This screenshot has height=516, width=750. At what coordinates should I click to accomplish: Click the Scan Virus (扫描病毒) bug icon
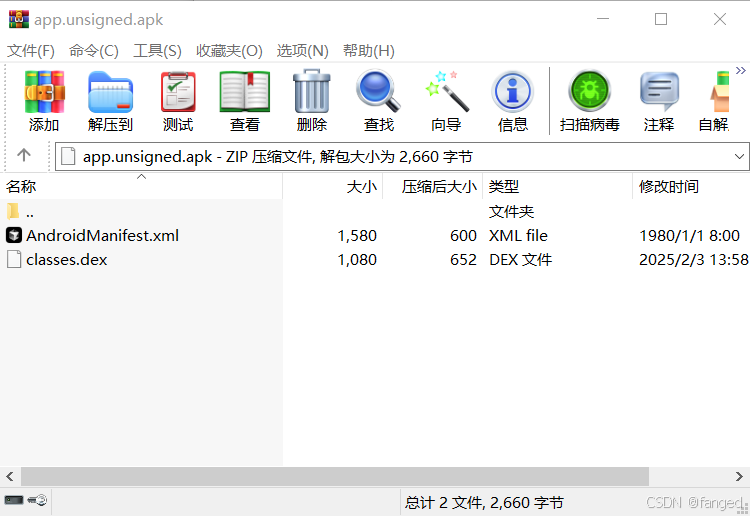(589, 91)
